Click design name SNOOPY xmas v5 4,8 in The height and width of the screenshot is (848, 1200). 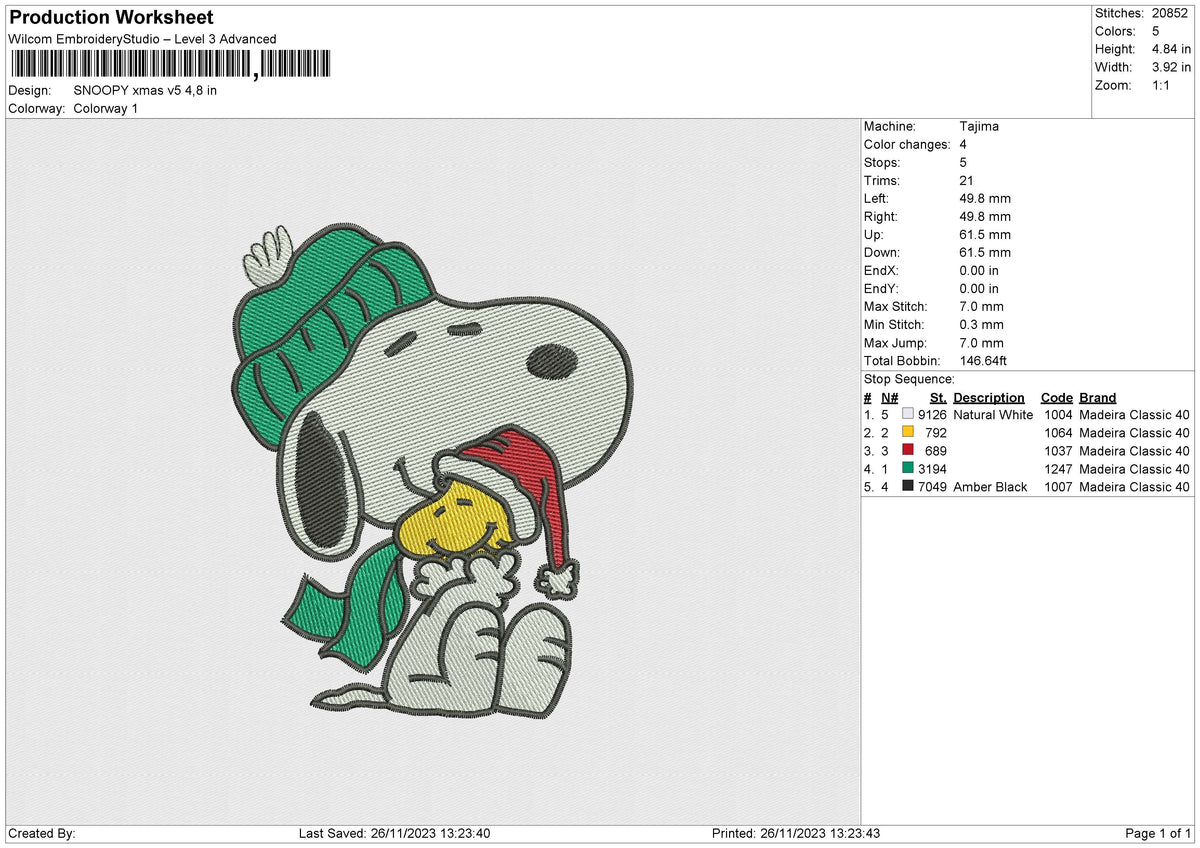[145, 90]
